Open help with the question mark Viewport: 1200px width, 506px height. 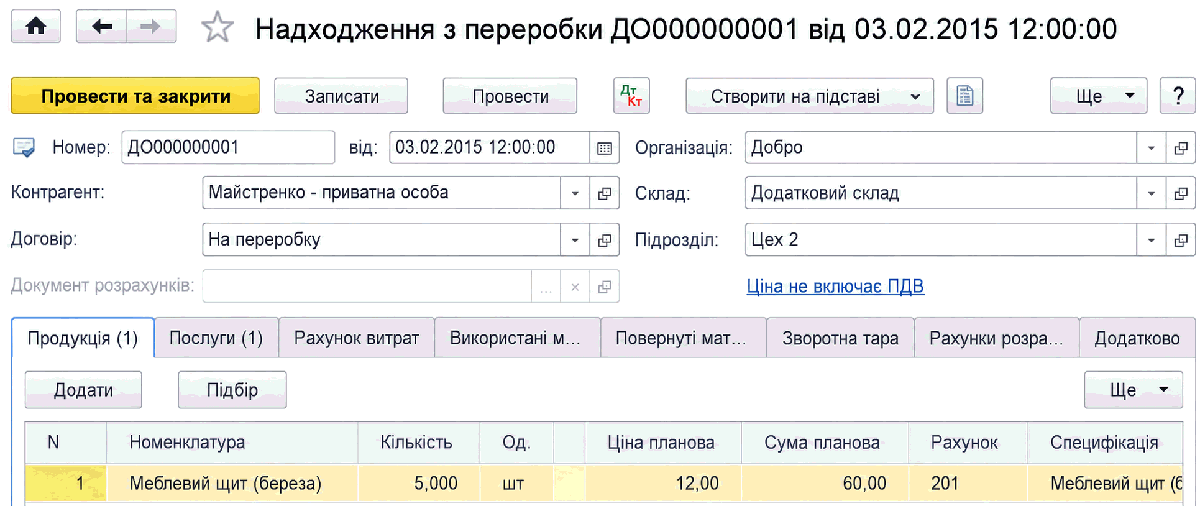pyautogui.click(x=1178, y=96)
